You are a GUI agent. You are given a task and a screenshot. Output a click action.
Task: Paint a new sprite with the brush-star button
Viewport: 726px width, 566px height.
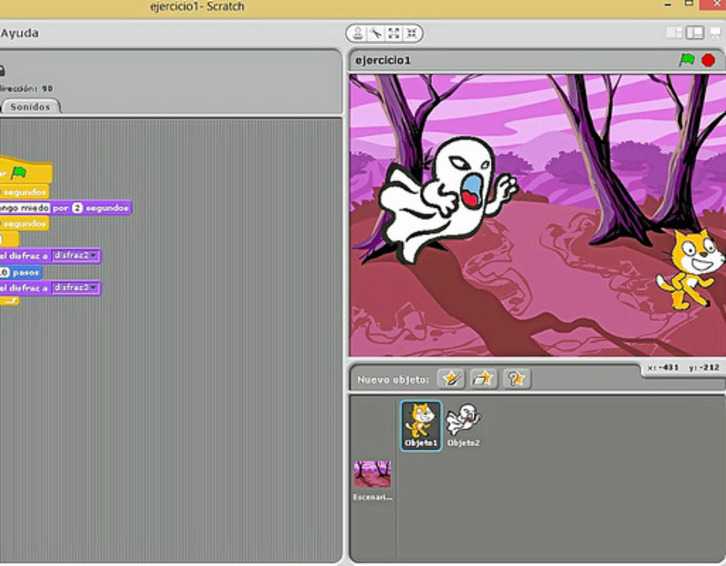452,379
